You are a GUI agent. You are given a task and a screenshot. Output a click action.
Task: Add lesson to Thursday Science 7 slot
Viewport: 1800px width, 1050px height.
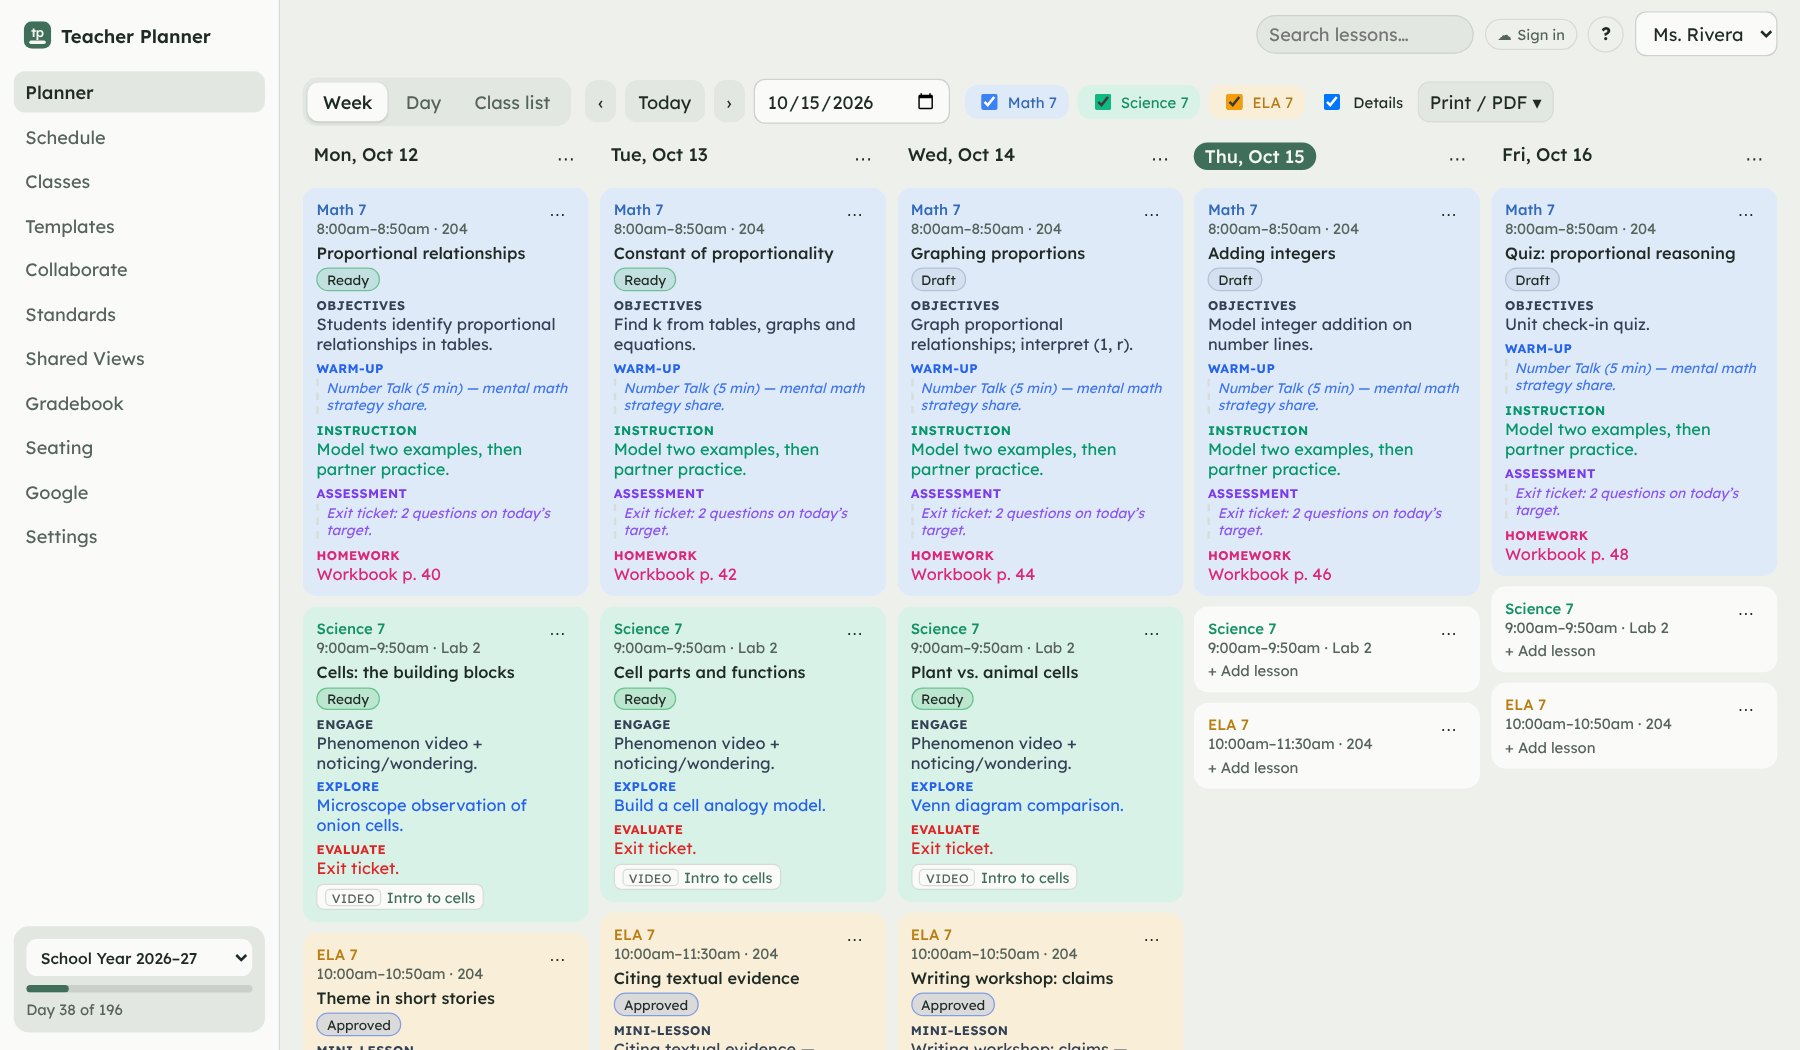tap(1253, 671)
